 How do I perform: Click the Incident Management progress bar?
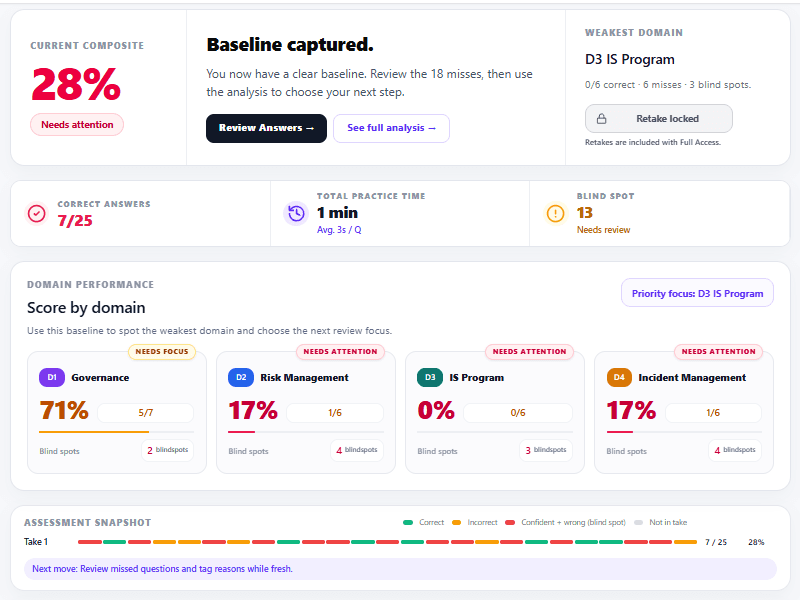(x=684, y=432)
